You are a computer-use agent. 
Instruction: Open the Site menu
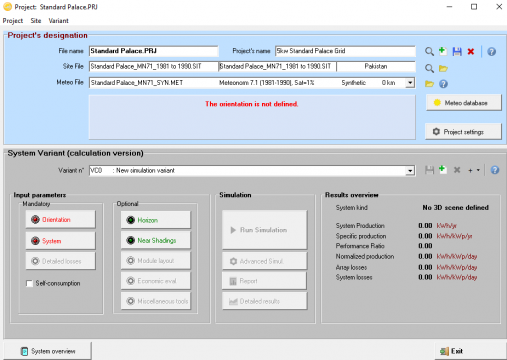[x=36, y=21]
